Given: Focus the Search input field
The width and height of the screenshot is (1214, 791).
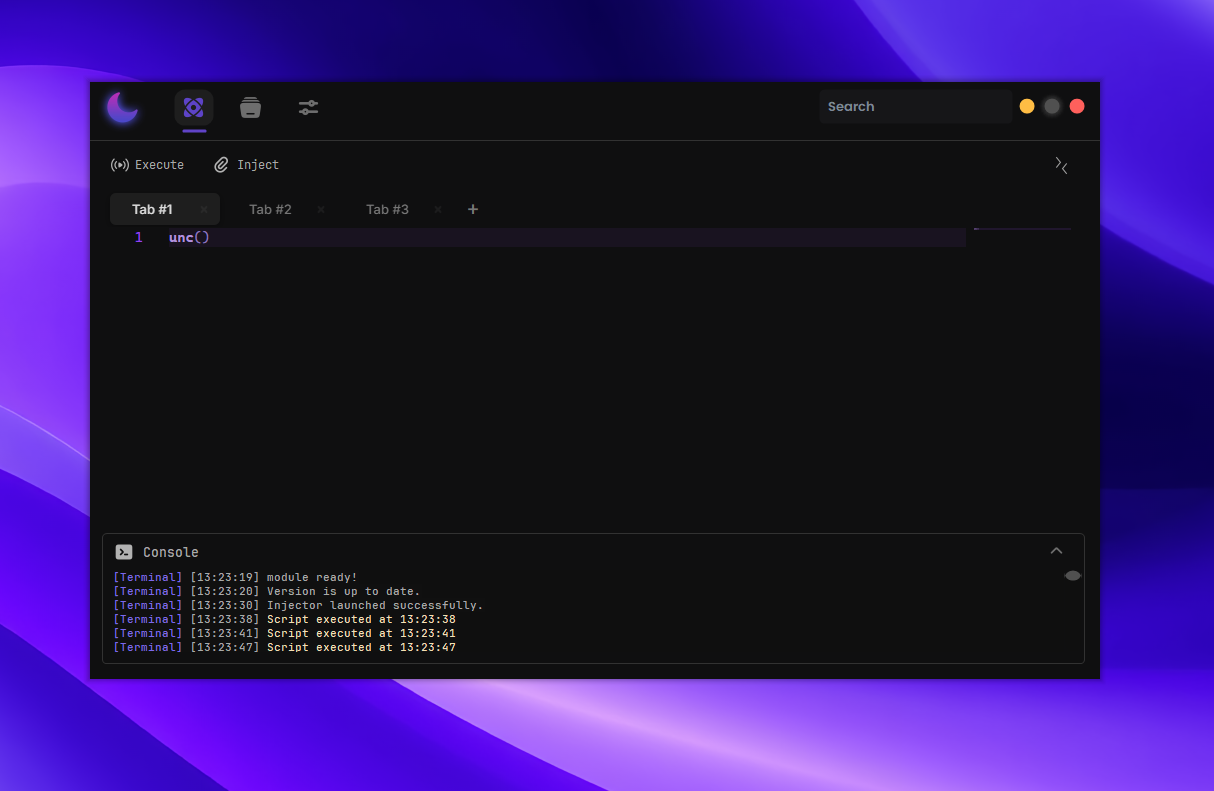Looking at the screenshot, I should (x=916, y=107).
